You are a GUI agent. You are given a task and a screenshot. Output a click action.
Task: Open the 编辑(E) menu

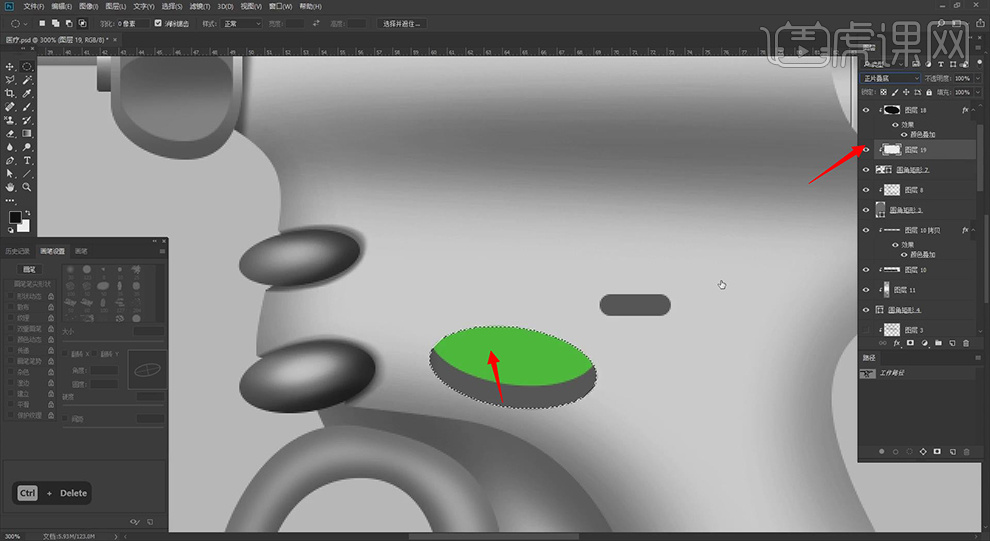point(61,6)
